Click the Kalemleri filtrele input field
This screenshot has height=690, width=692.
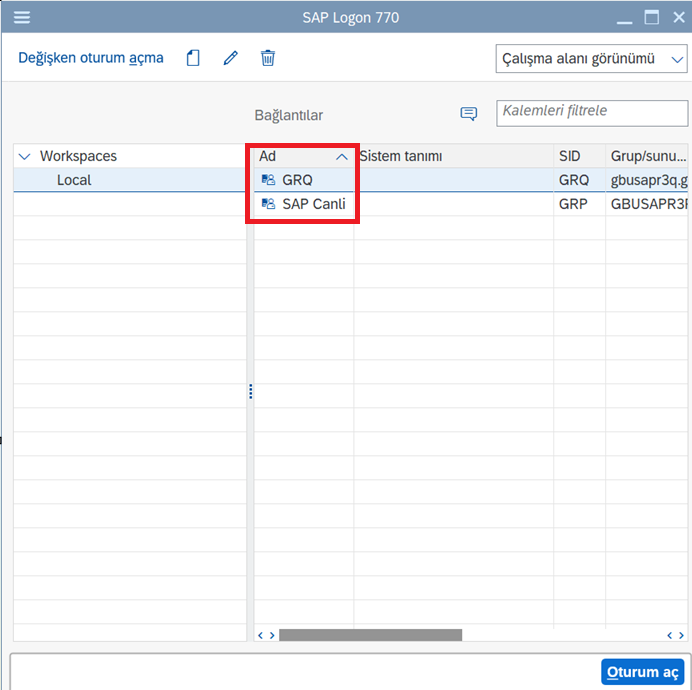[x=592, y=112]
